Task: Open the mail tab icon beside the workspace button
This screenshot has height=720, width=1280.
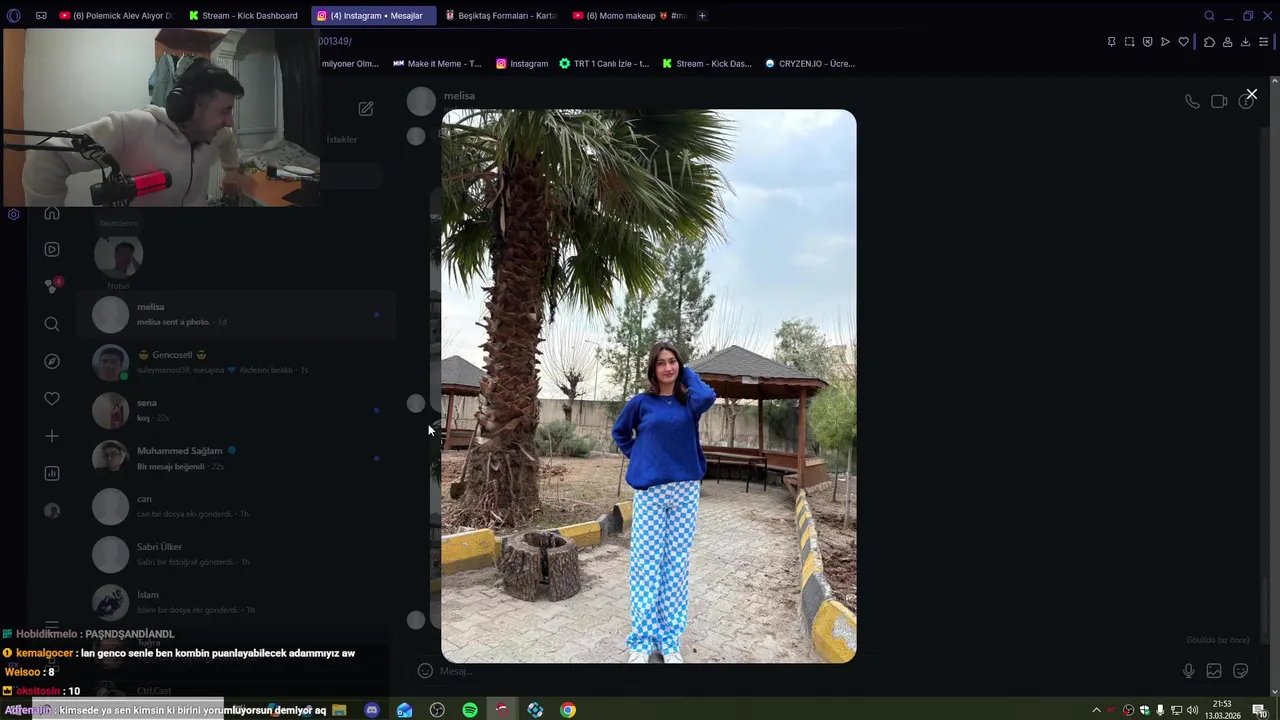Action: pos(41,16)
